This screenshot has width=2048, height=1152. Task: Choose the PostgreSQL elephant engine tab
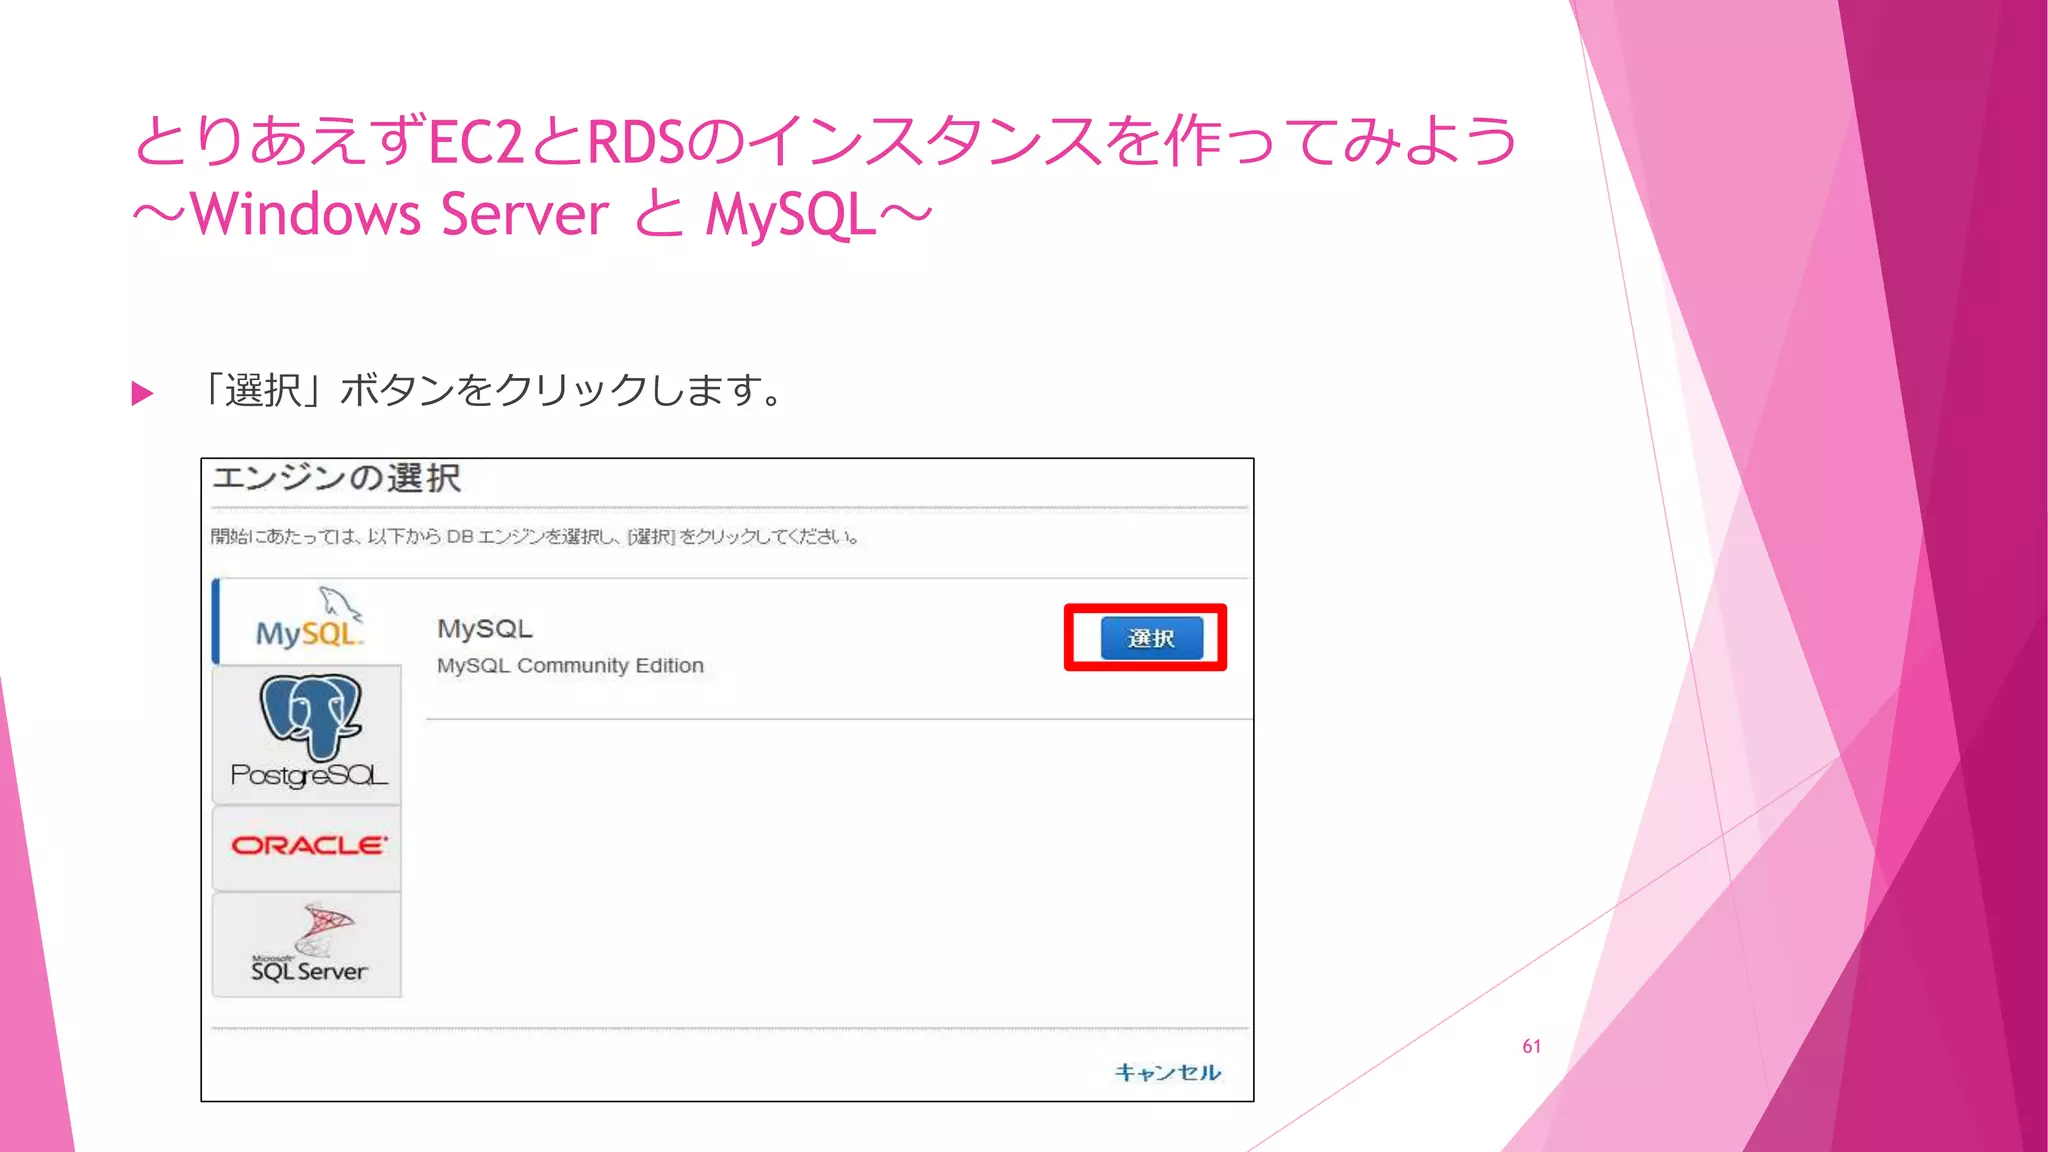[x=308, y=735]
